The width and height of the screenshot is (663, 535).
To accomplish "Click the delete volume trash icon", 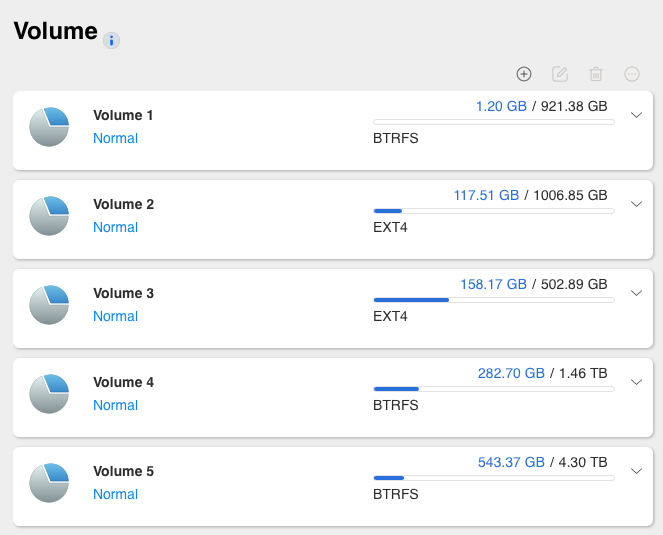I will pyautogui.click(x=596, y=74).
